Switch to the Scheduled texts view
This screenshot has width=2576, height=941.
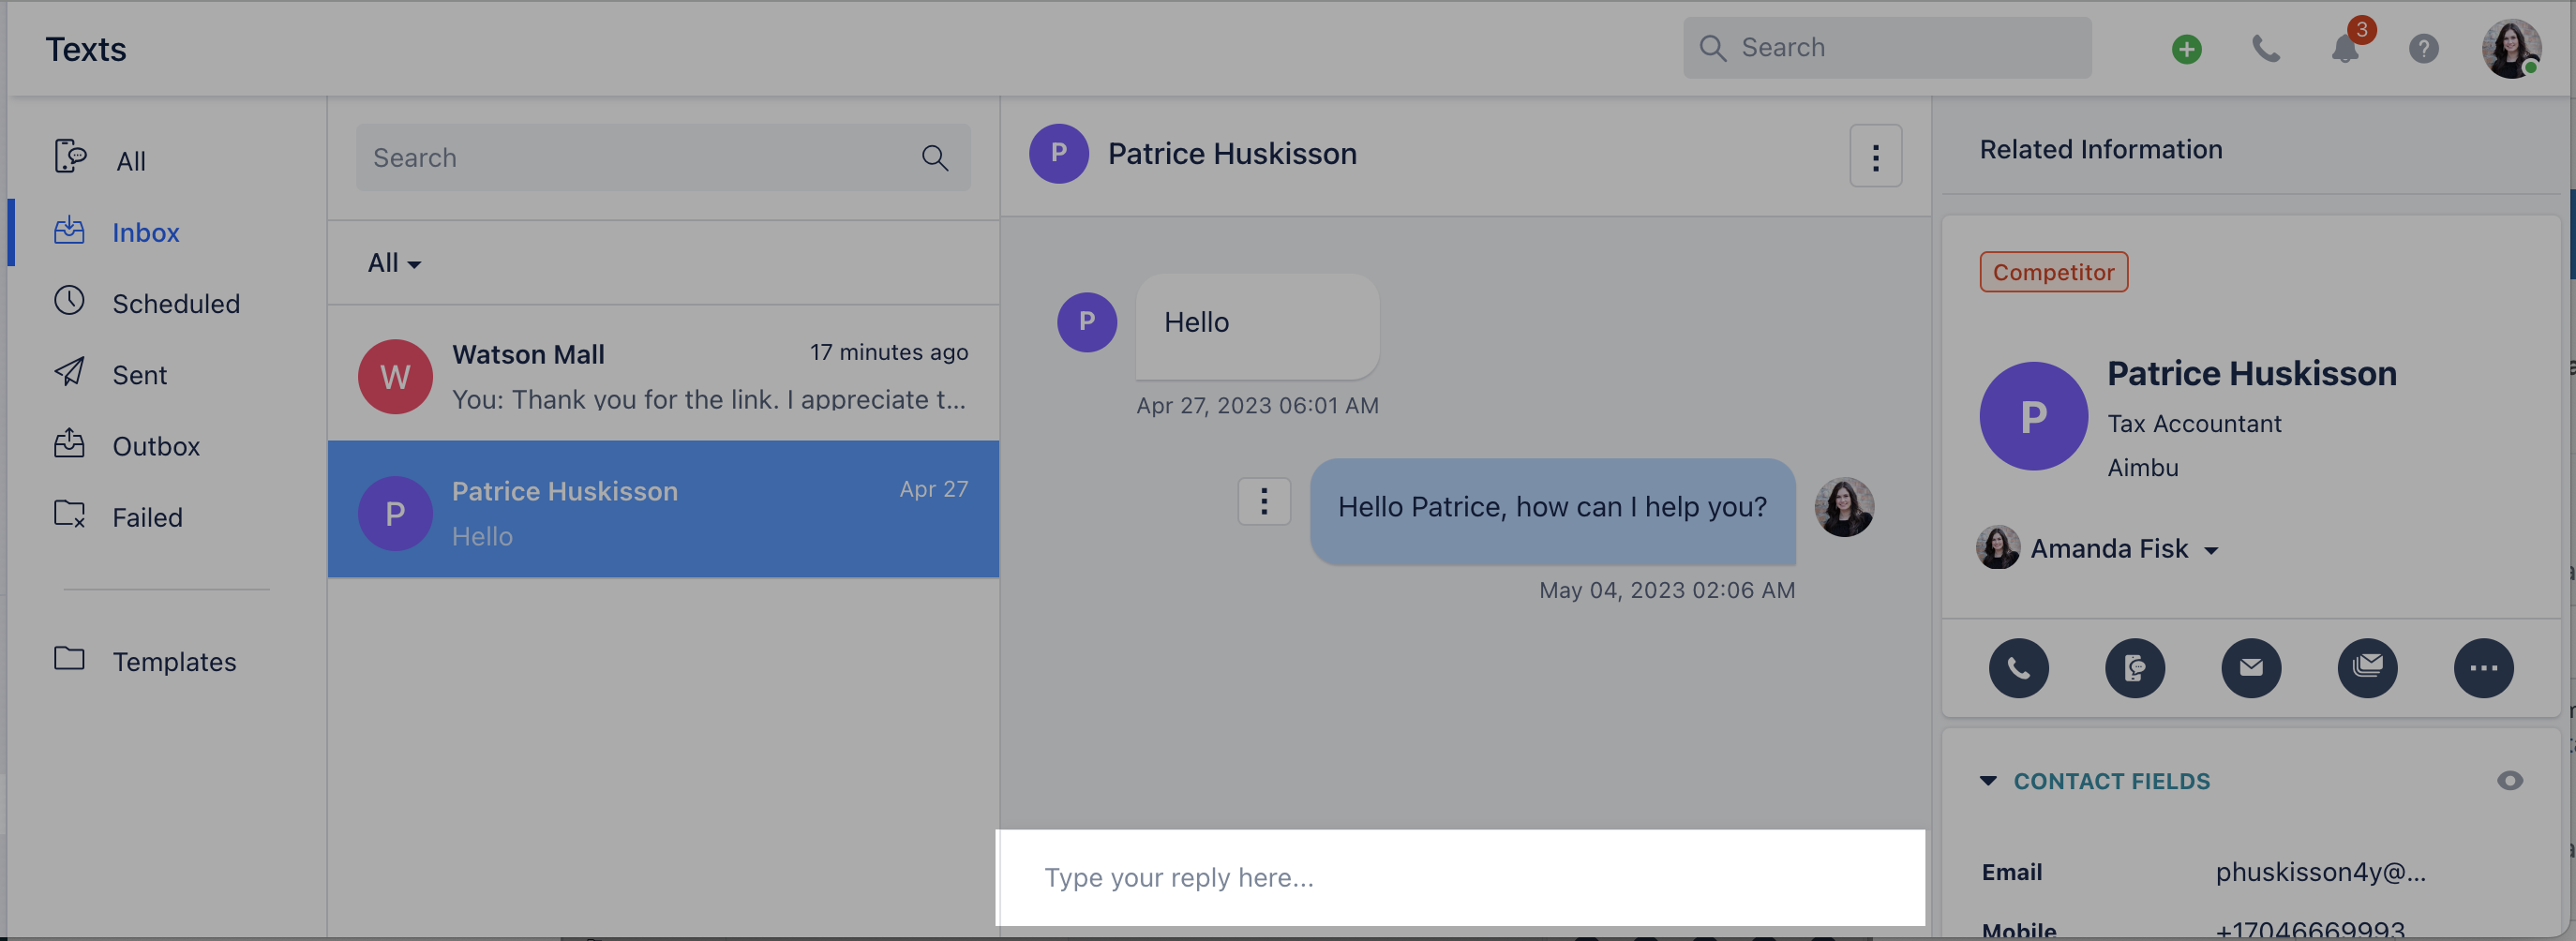coord(175,303)
